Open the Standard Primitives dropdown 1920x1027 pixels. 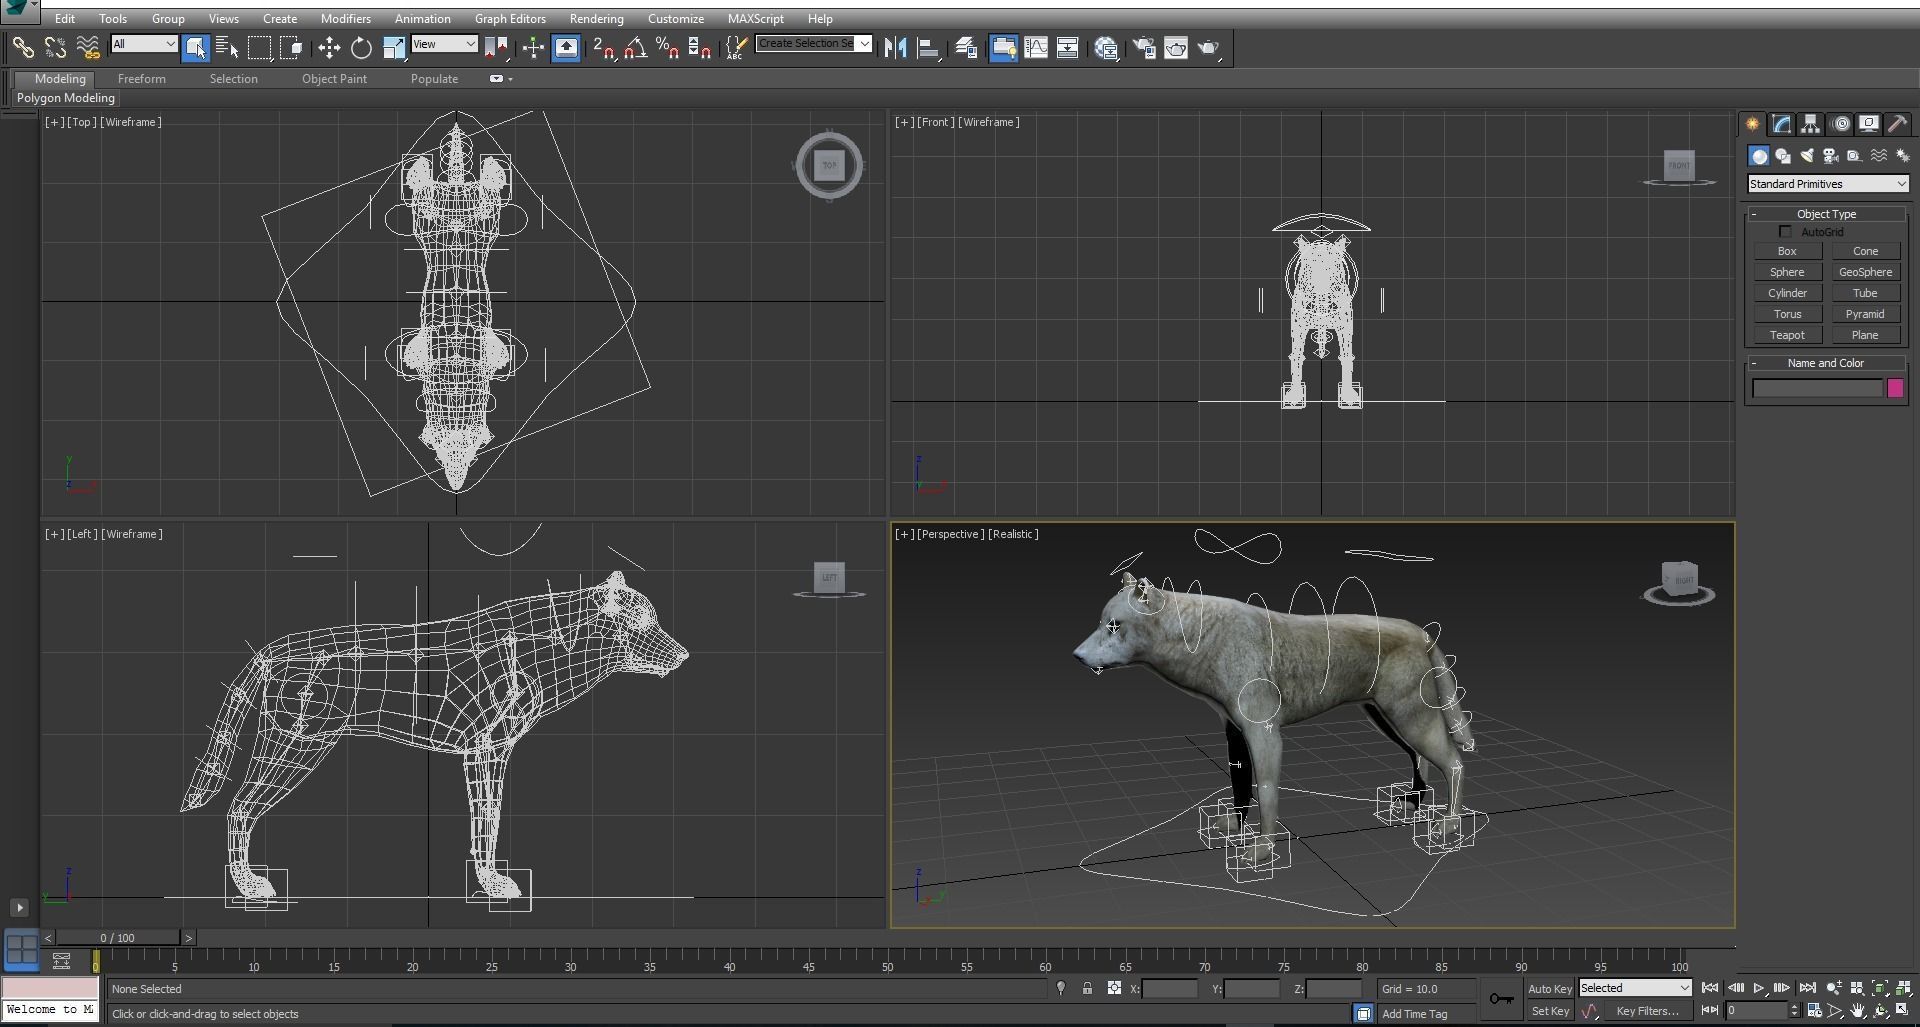pos(1828,184)
